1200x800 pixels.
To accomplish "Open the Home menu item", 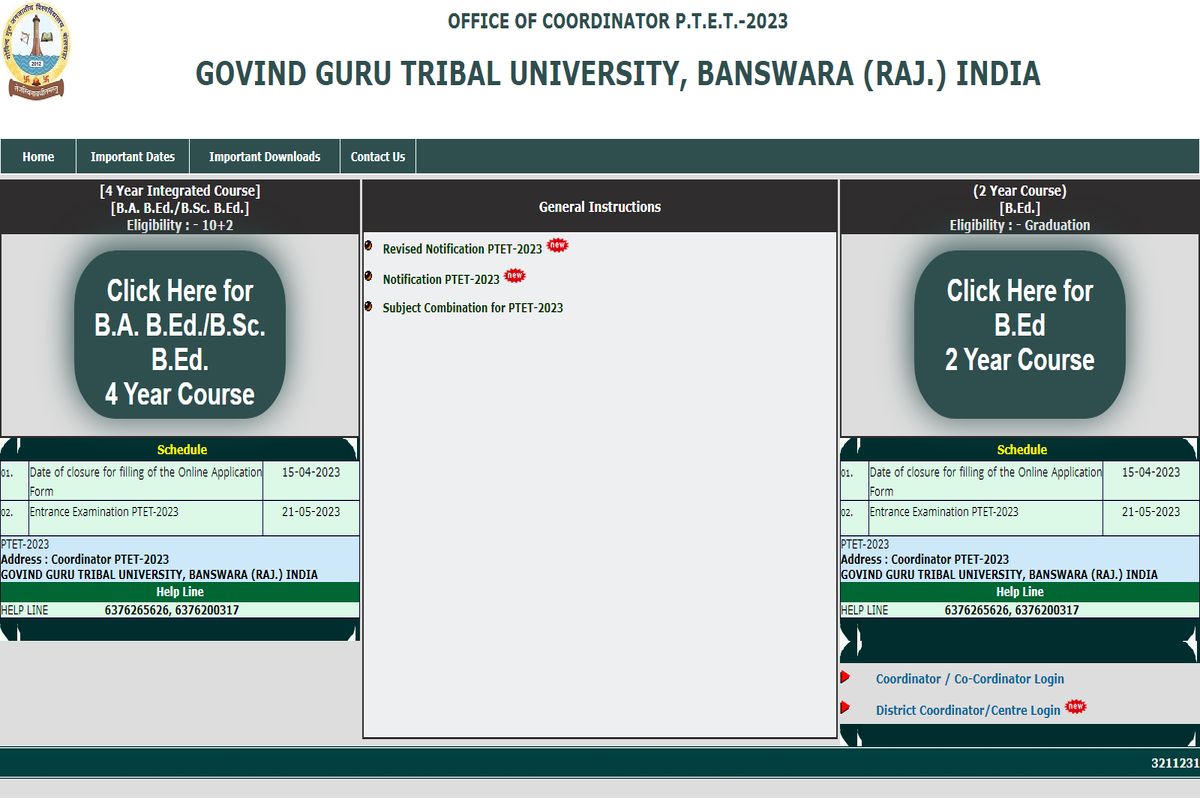I will click(x=38, y=157).
